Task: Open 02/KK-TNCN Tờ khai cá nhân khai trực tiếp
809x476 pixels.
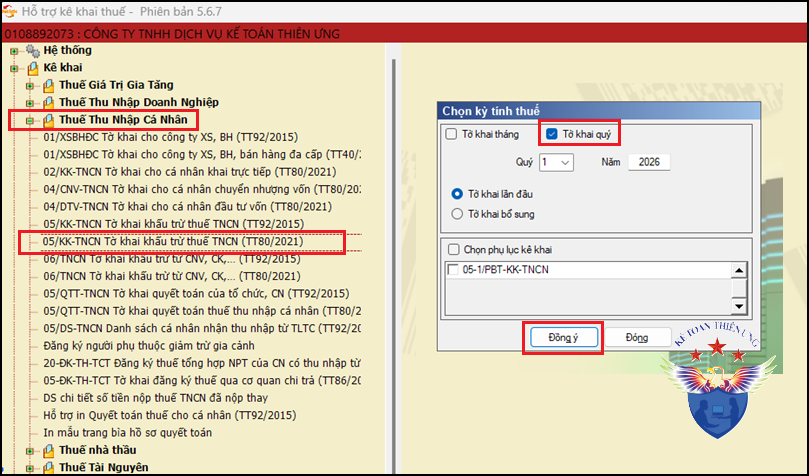Action: pos(190,172)
